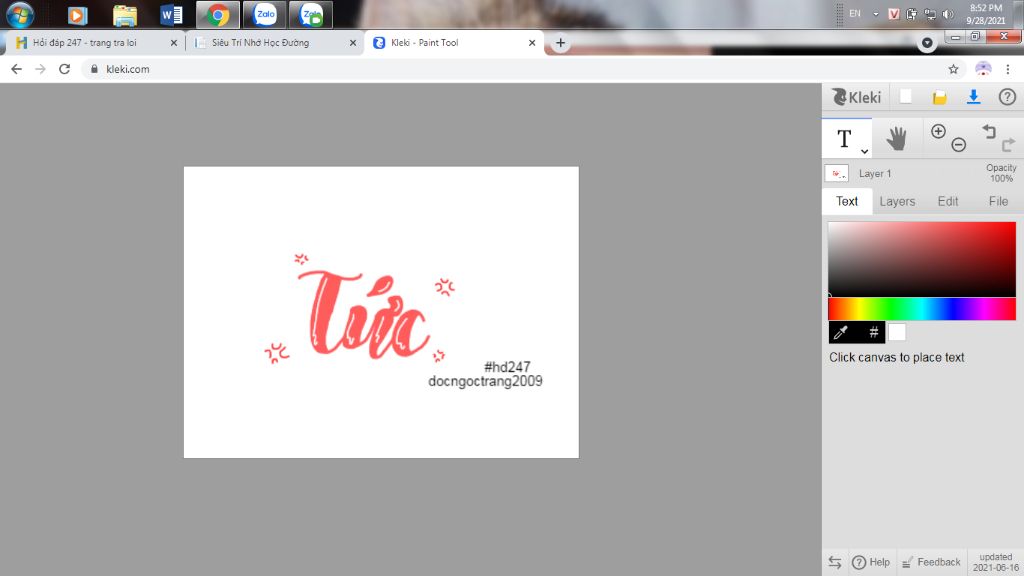Viewport: 1024px width, 576px height.
Task: Pick a shade in the saturation color box
Action: (922, 259)
